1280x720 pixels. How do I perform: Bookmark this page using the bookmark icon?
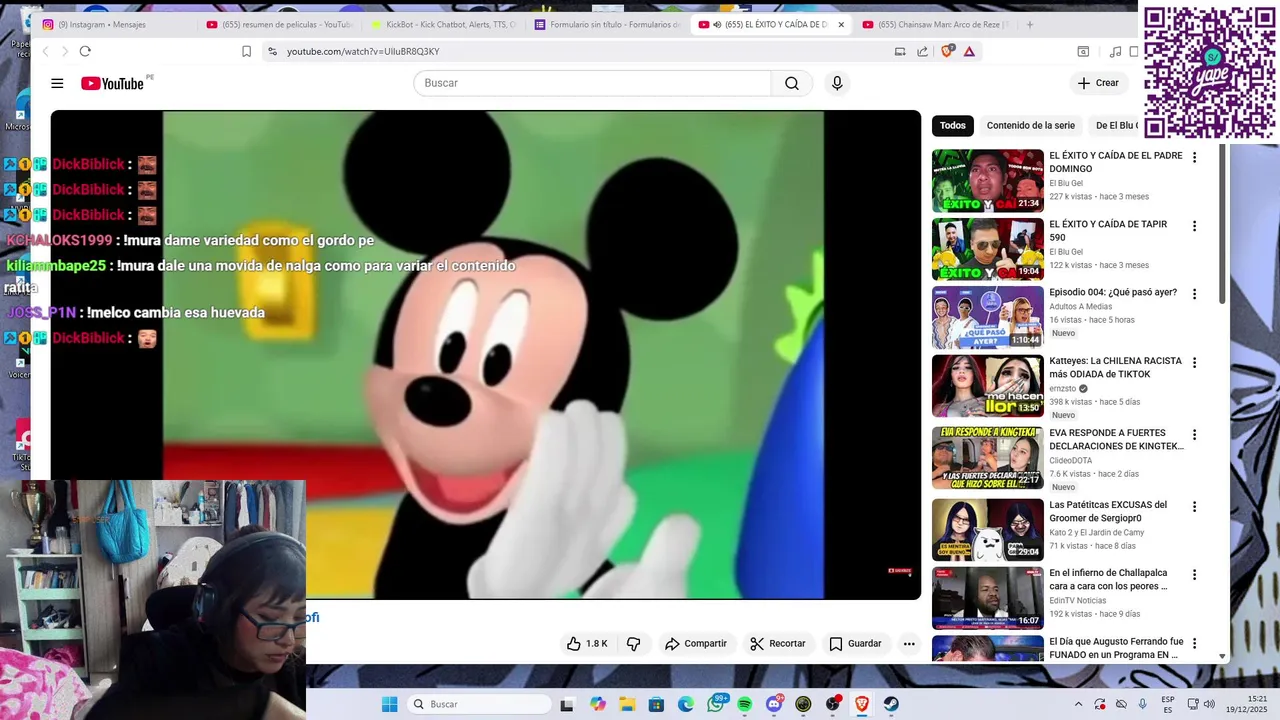247,51
